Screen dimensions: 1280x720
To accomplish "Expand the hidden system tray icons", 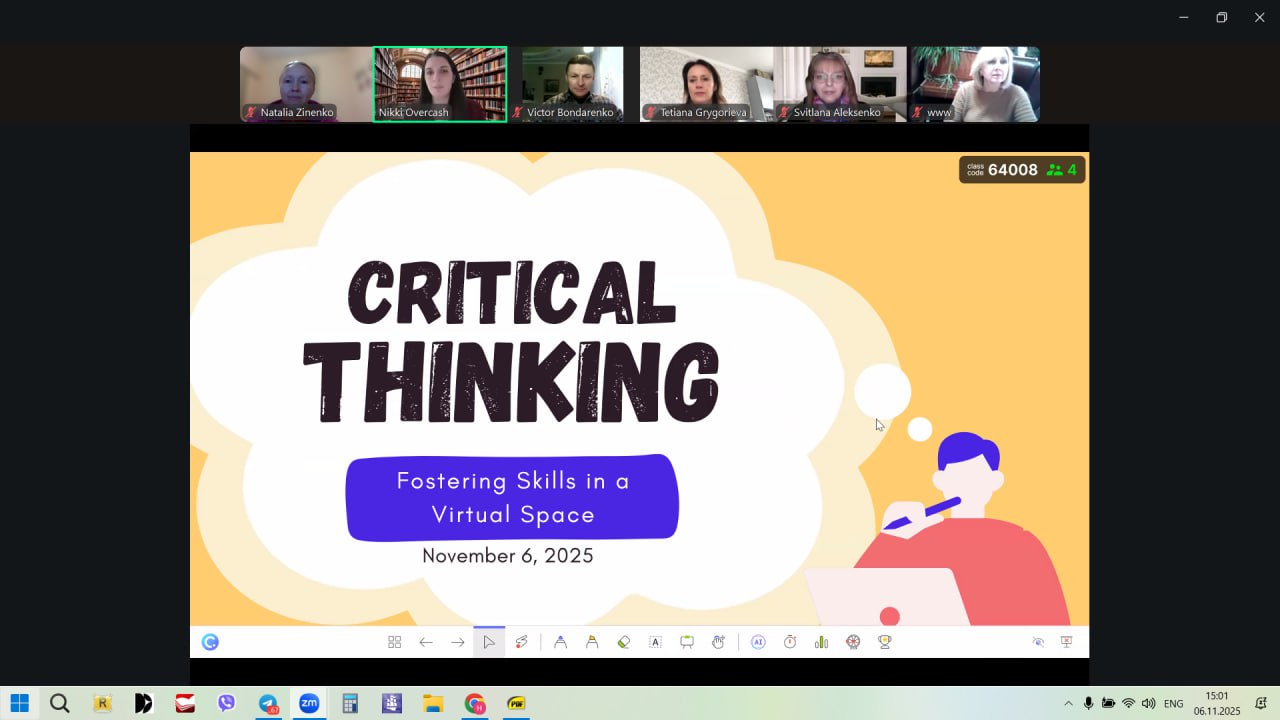I will pyautogui.click(x=1068, y=703).
